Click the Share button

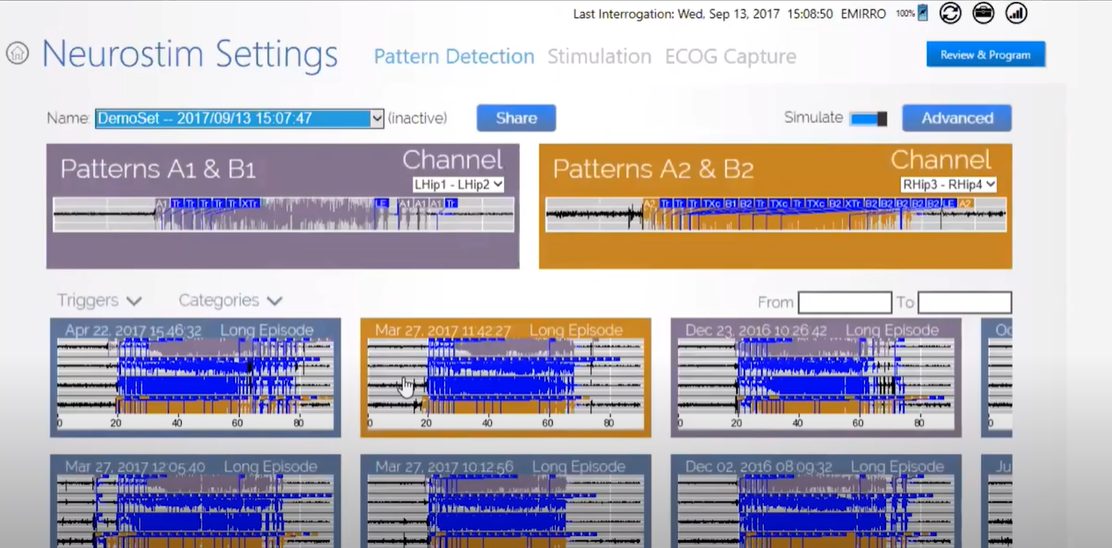[x=516, y=118]
